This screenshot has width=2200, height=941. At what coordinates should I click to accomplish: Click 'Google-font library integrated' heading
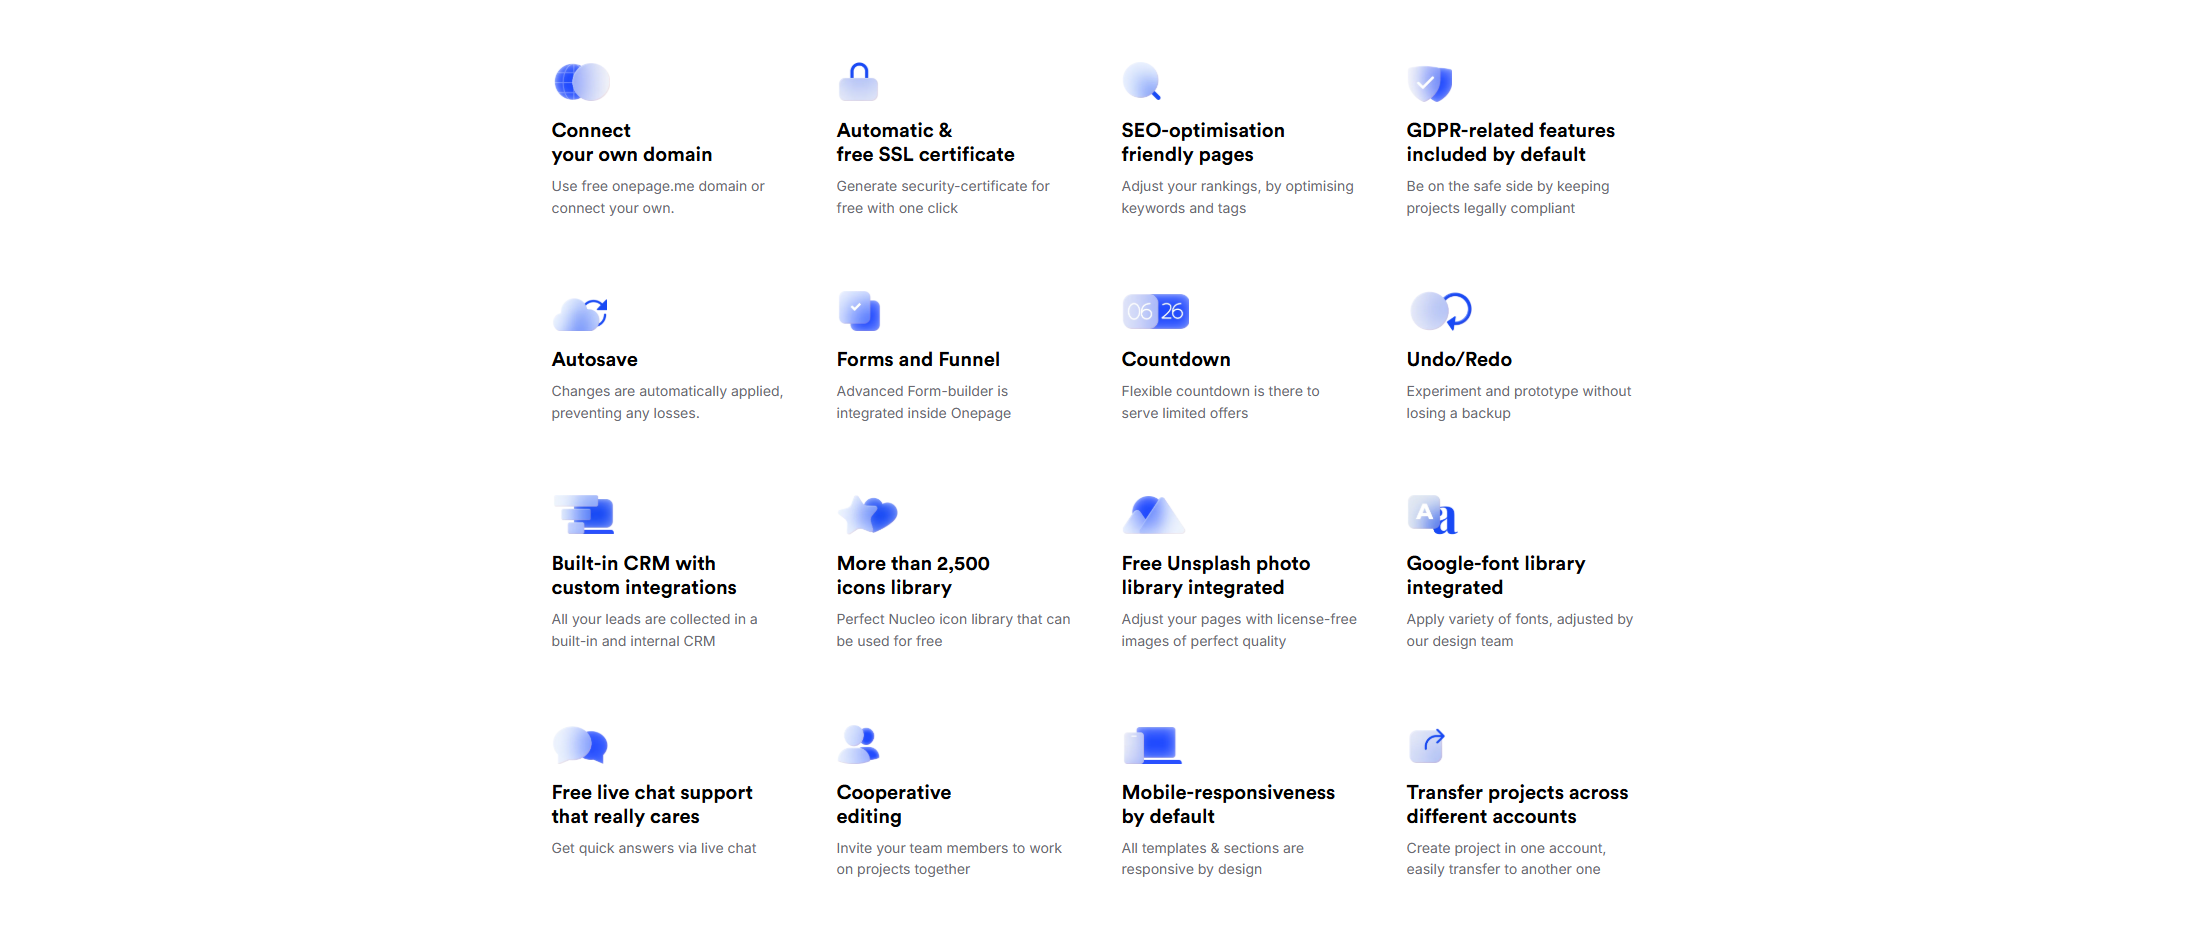click(x=1496, y=575)
